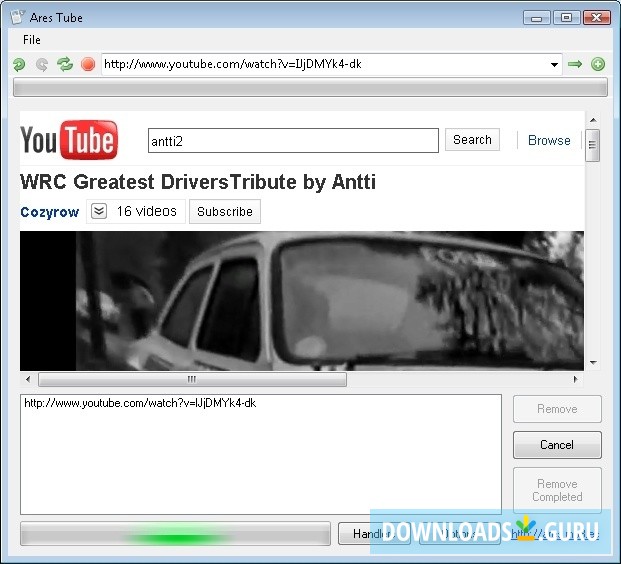
Task: Click the Remove button
Action: click(557, 409)
